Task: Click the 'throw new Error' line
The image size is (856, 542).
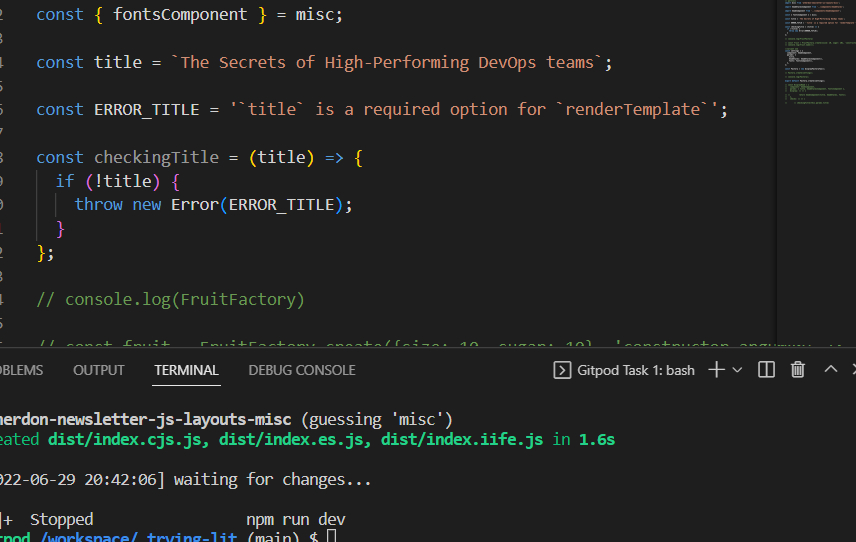Action: click(x=213, y=205)
